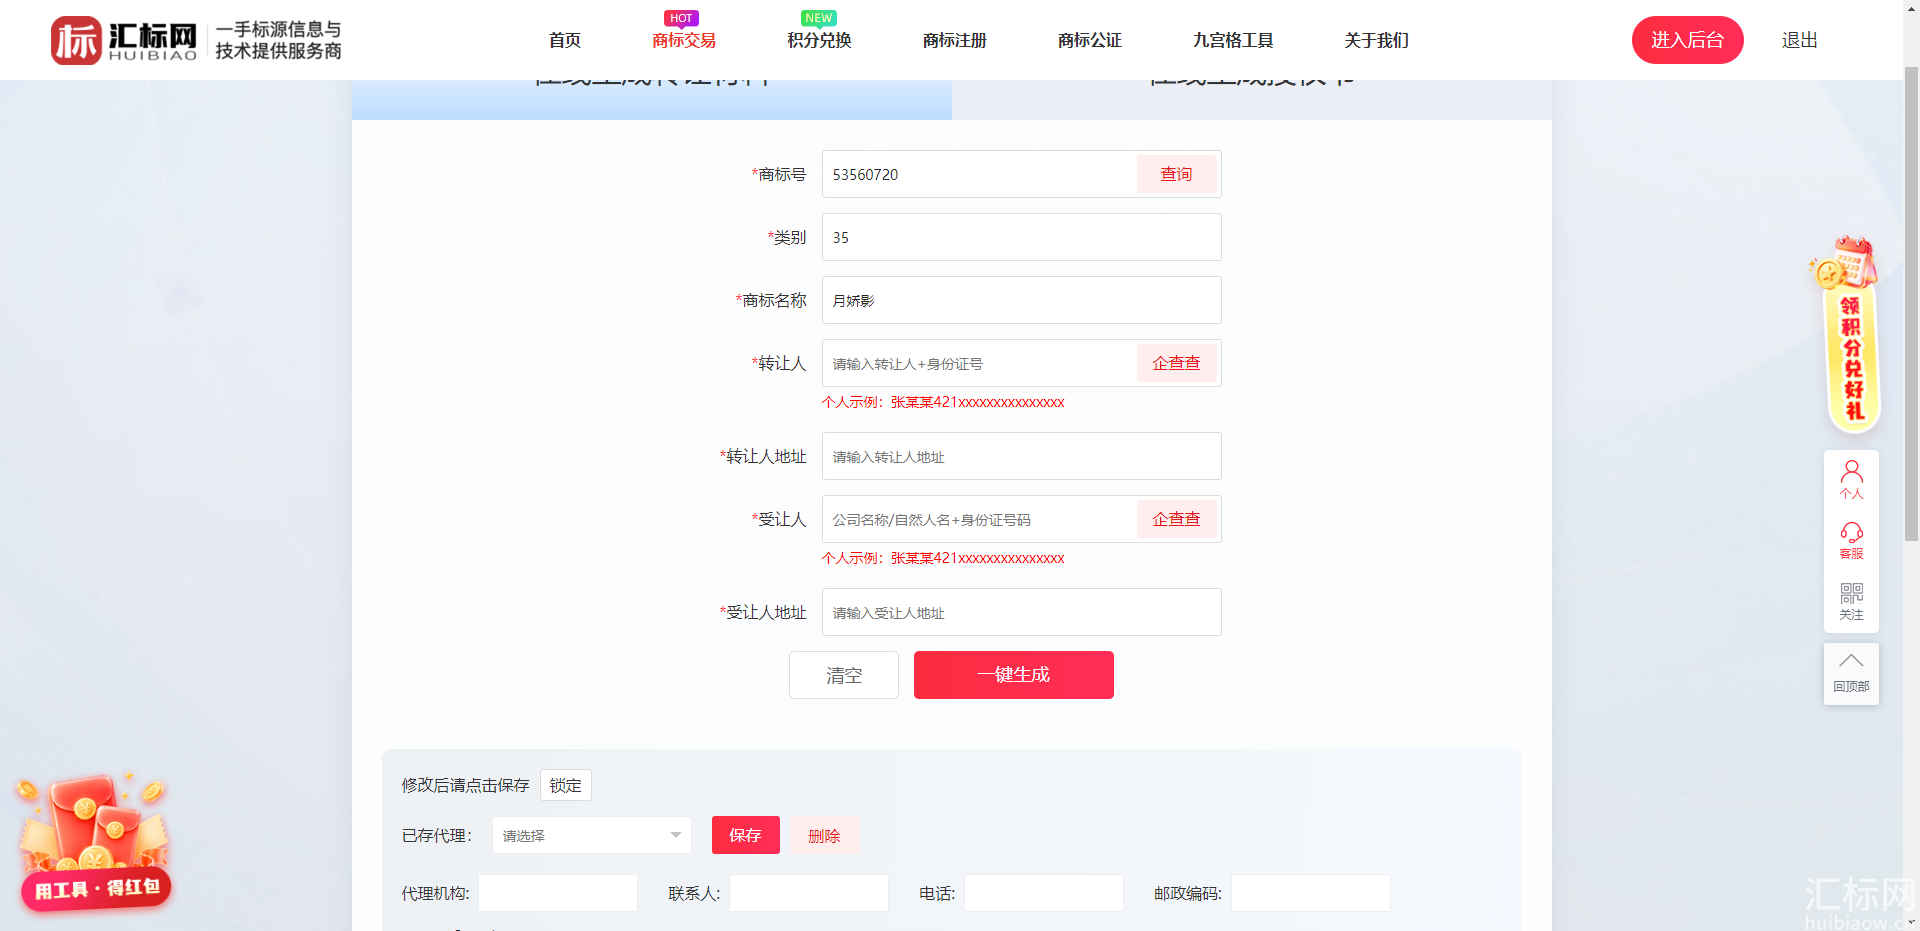The image size is (1920, 931).
Task: Click the page vertical scrollbar thumb
Action: [x=1911, y=303]
